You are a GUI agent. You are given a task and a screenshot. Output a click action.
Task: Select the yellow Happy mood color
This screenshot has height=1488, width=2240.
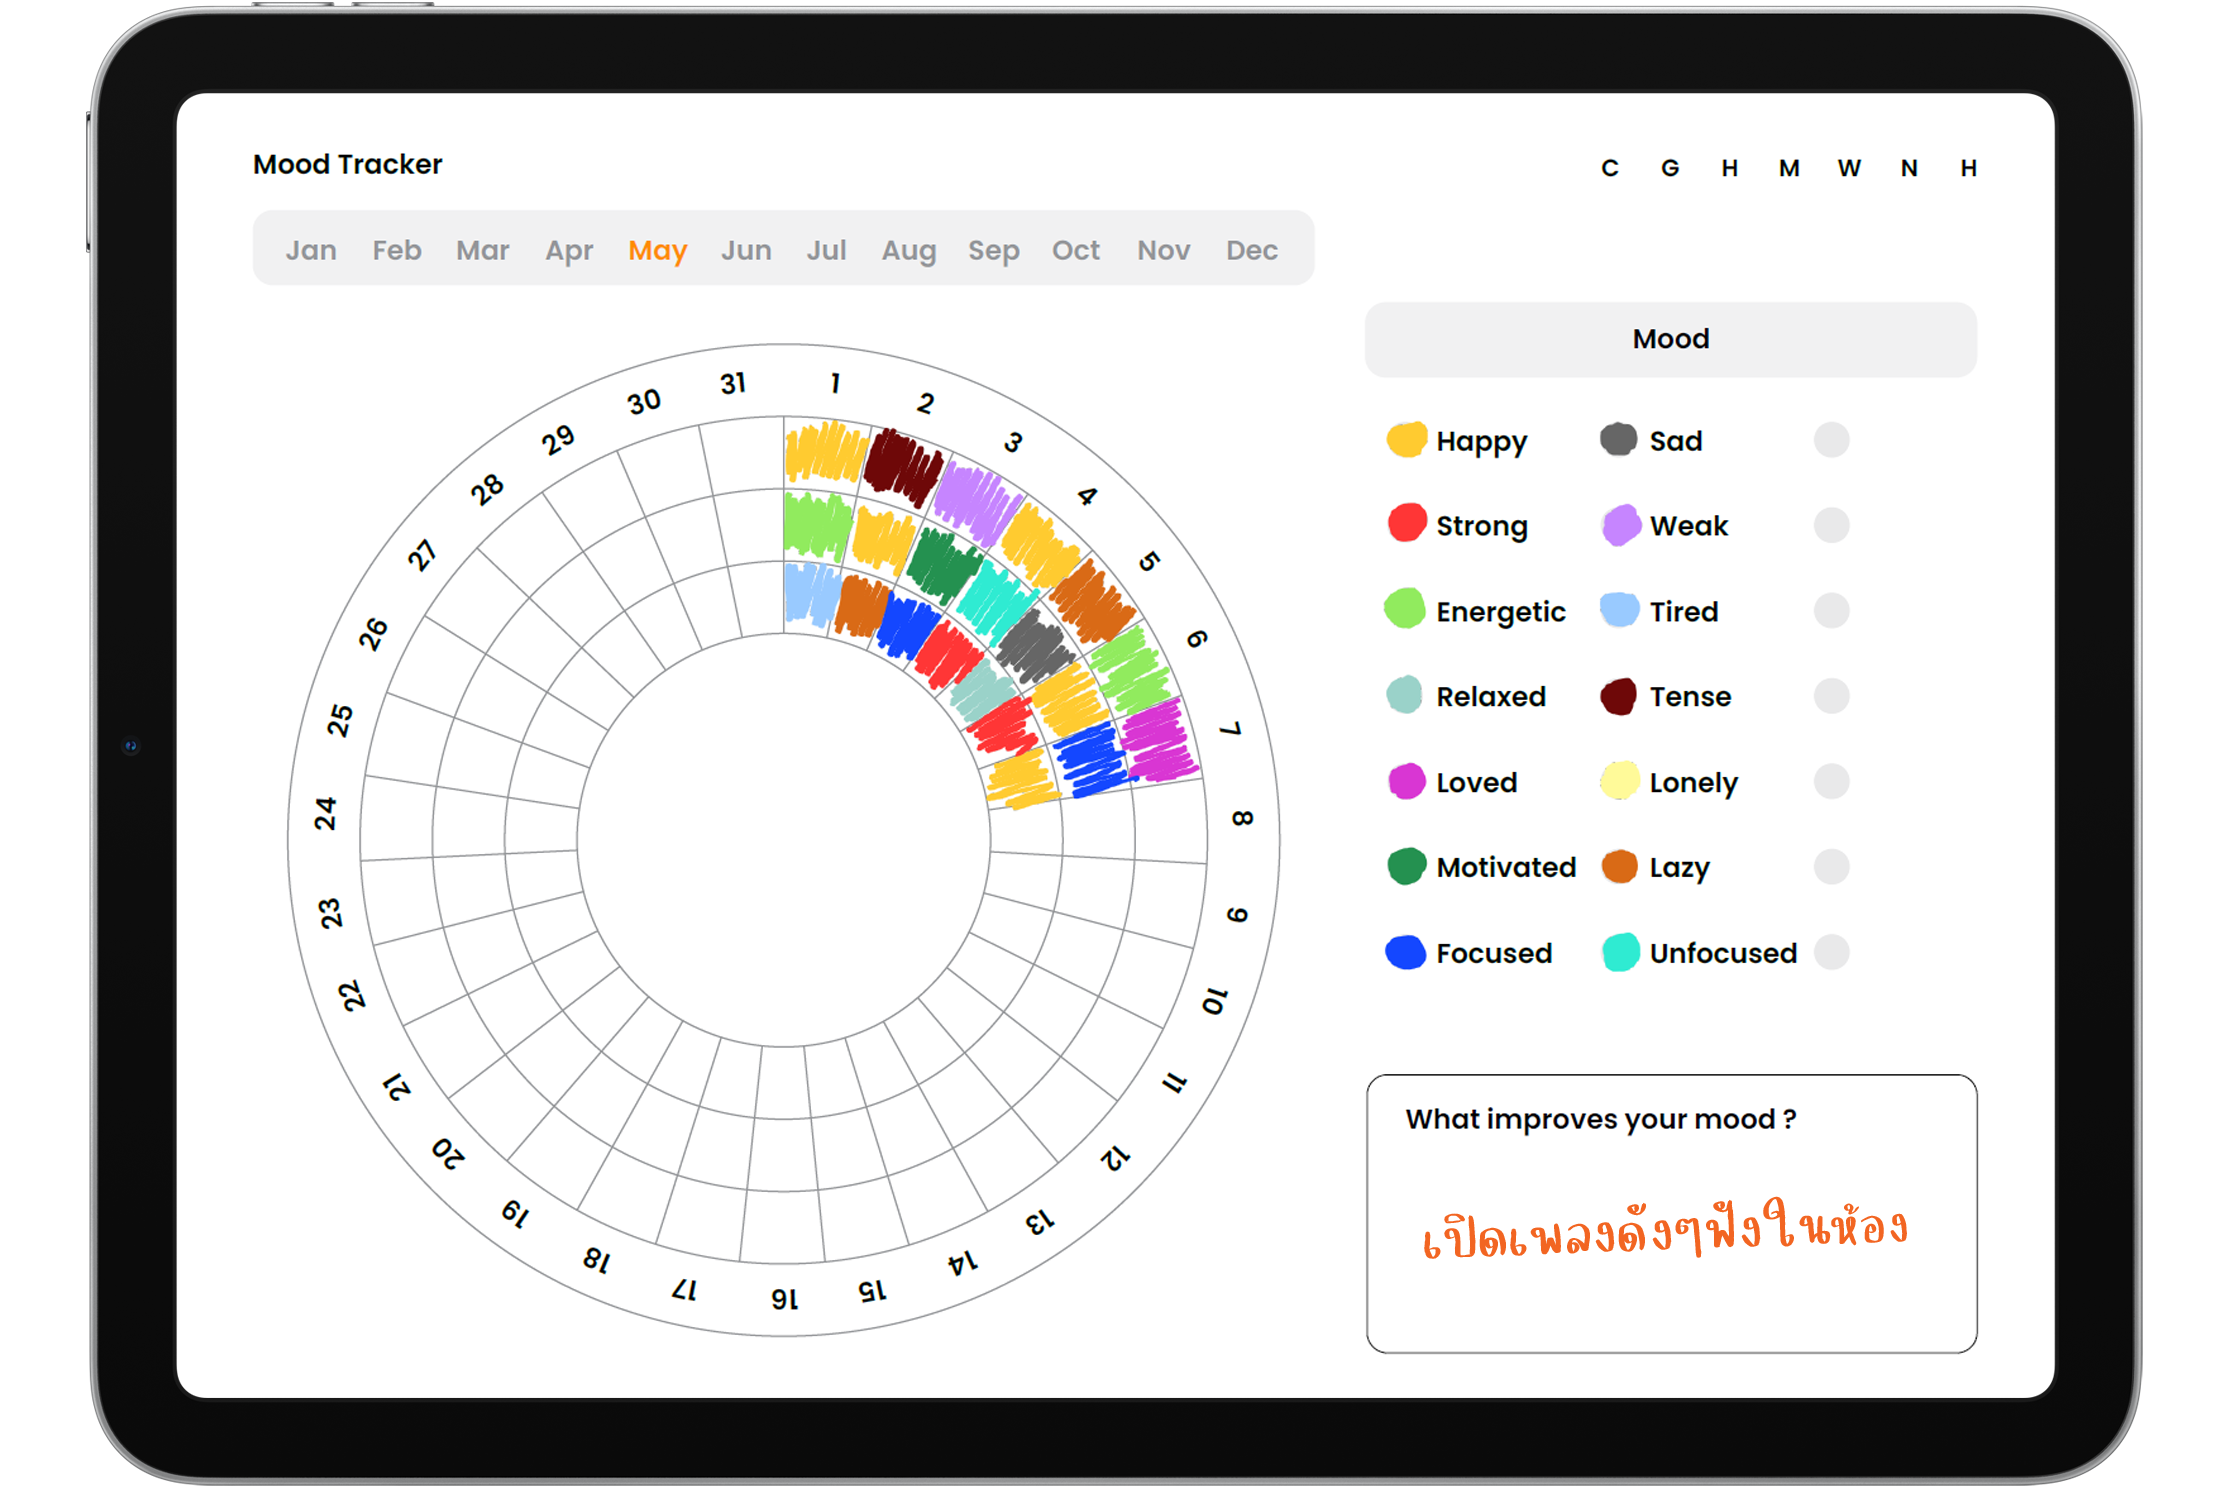[x=1406, y=440]
